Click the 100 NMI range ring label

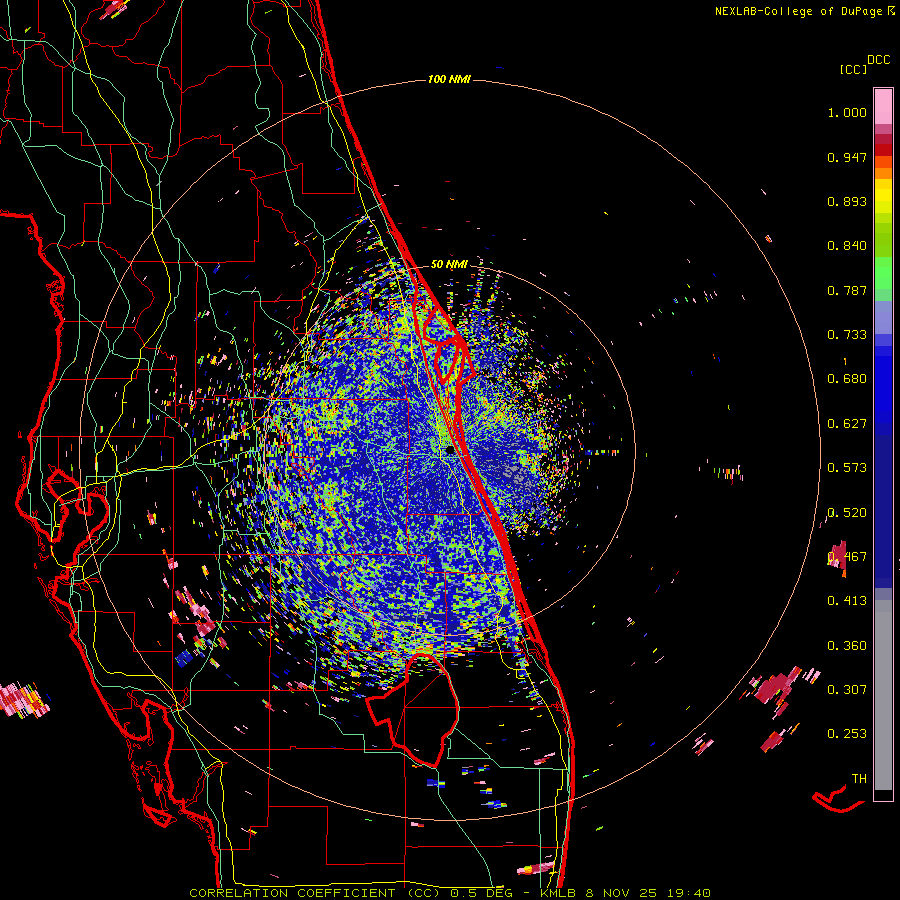coord(449,79)
